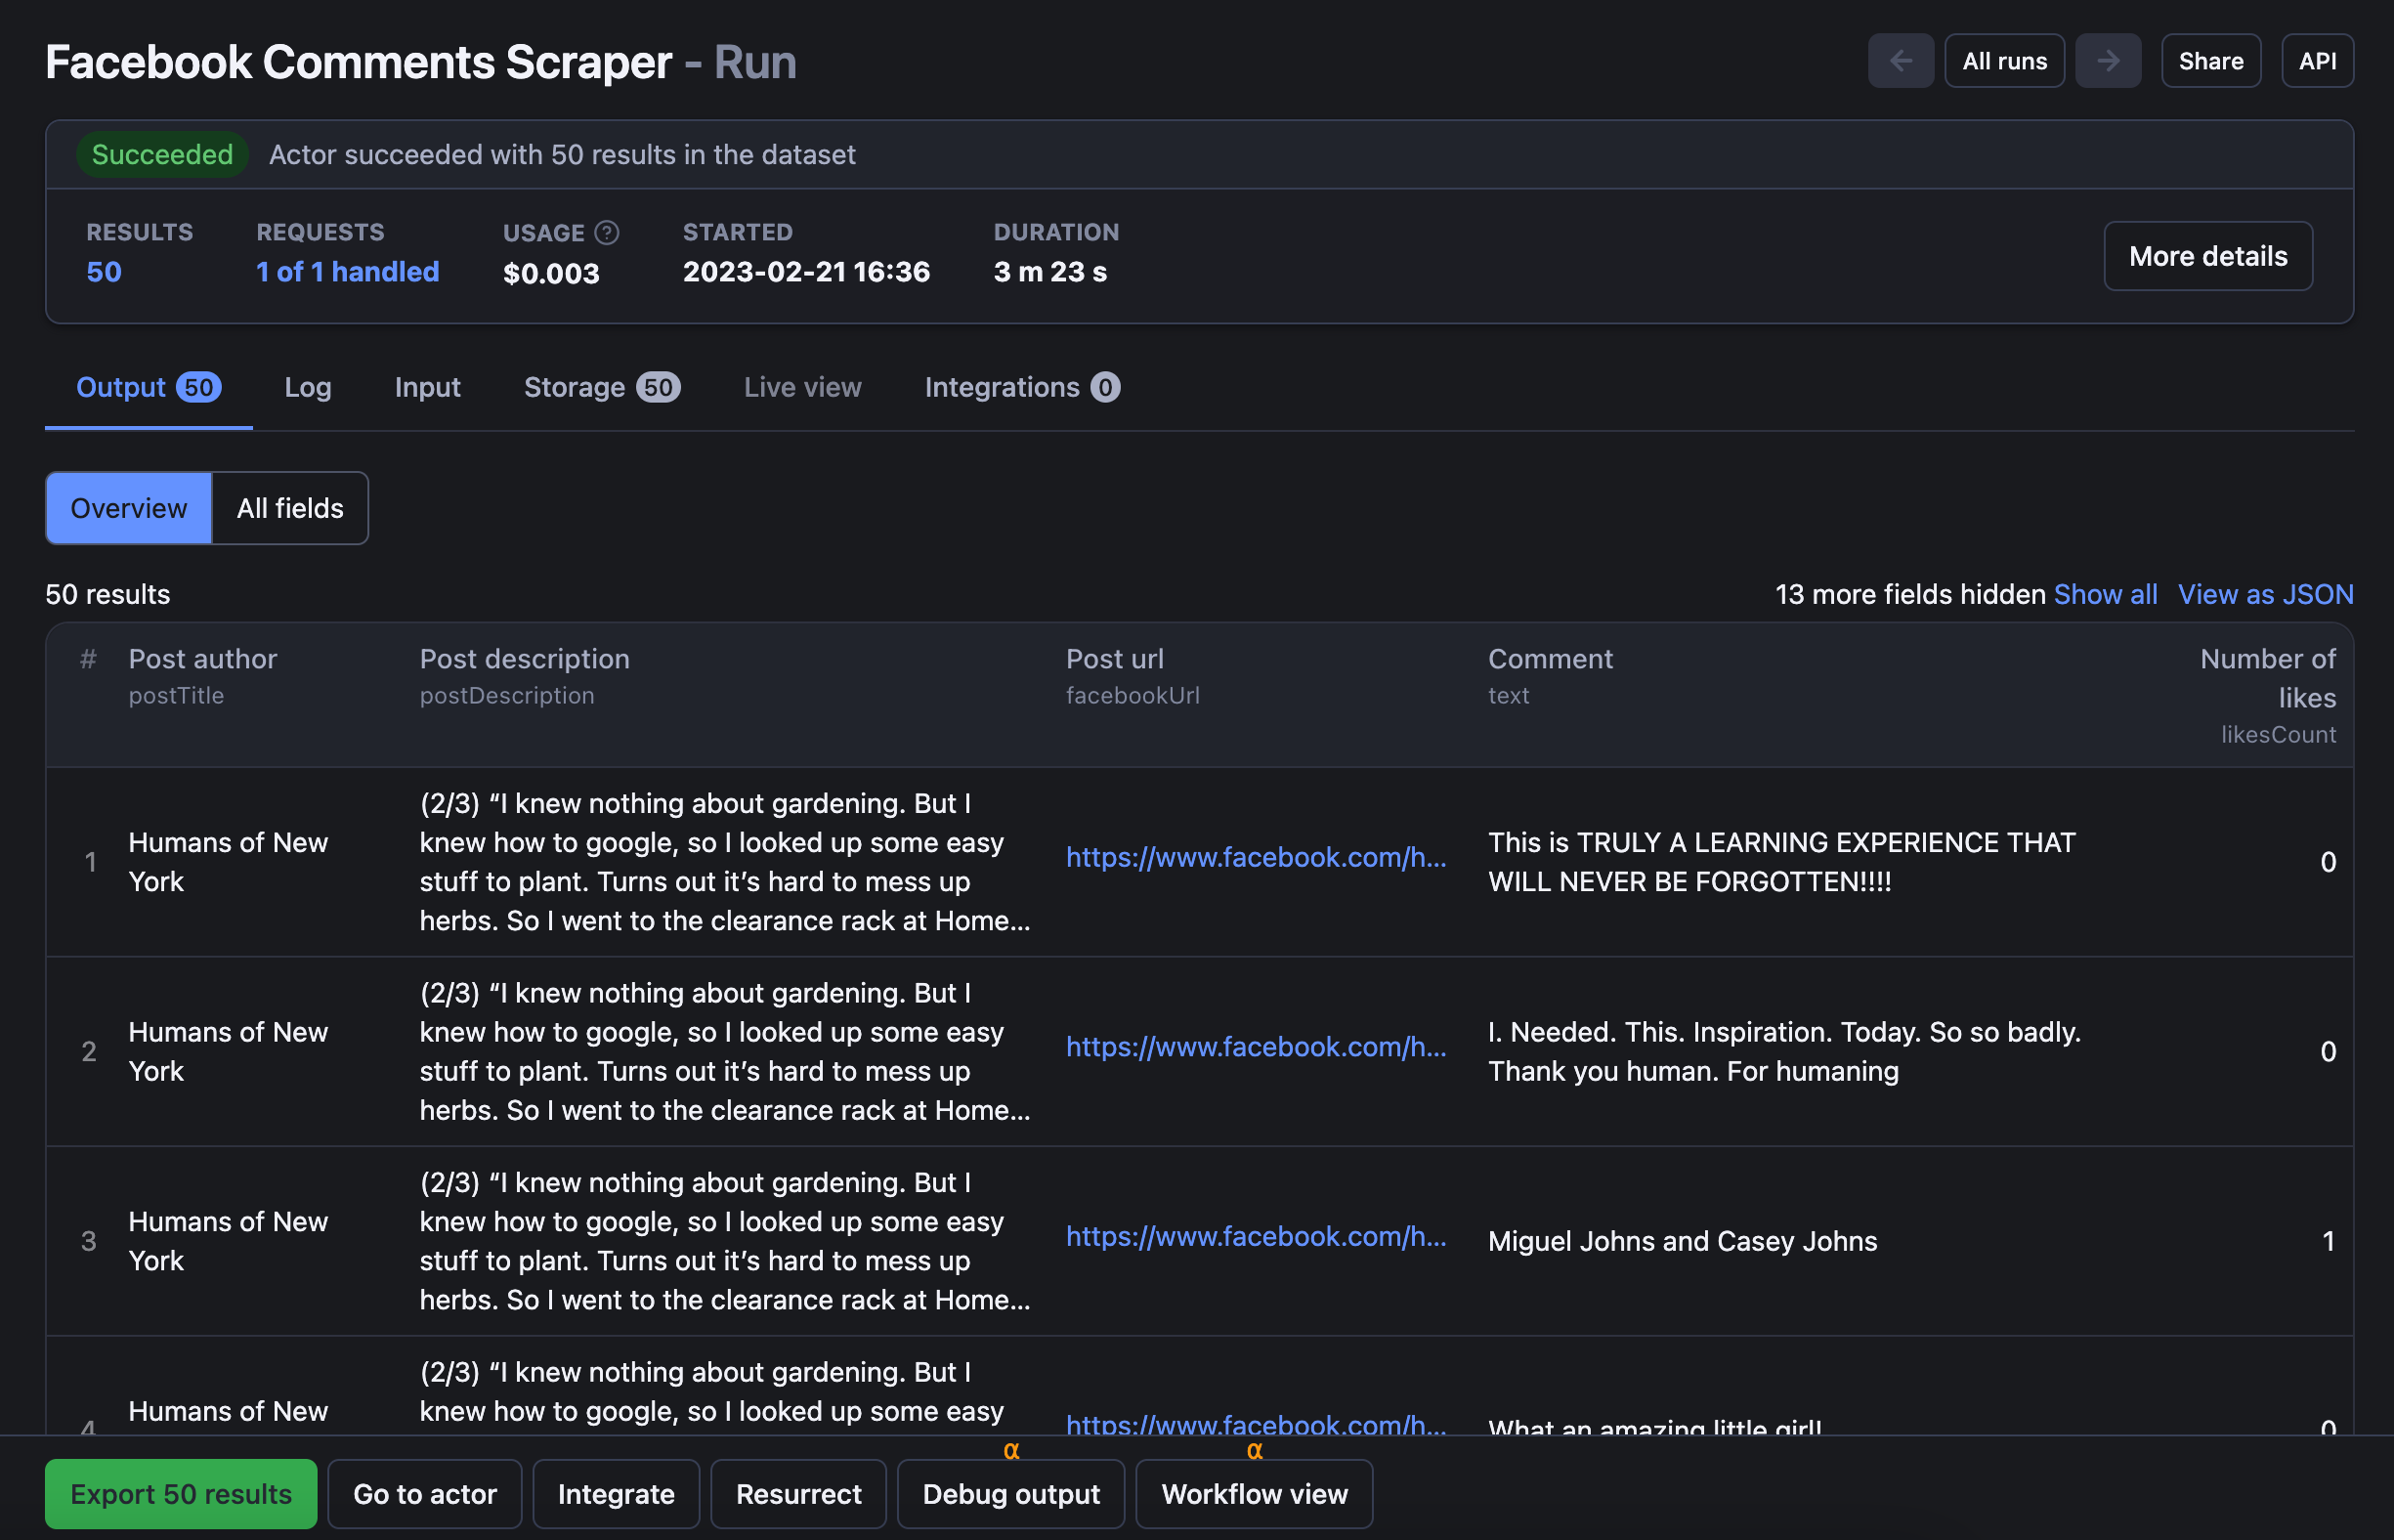Click 'Actor succeeded with 50 results' message

[x=562, y=155]
